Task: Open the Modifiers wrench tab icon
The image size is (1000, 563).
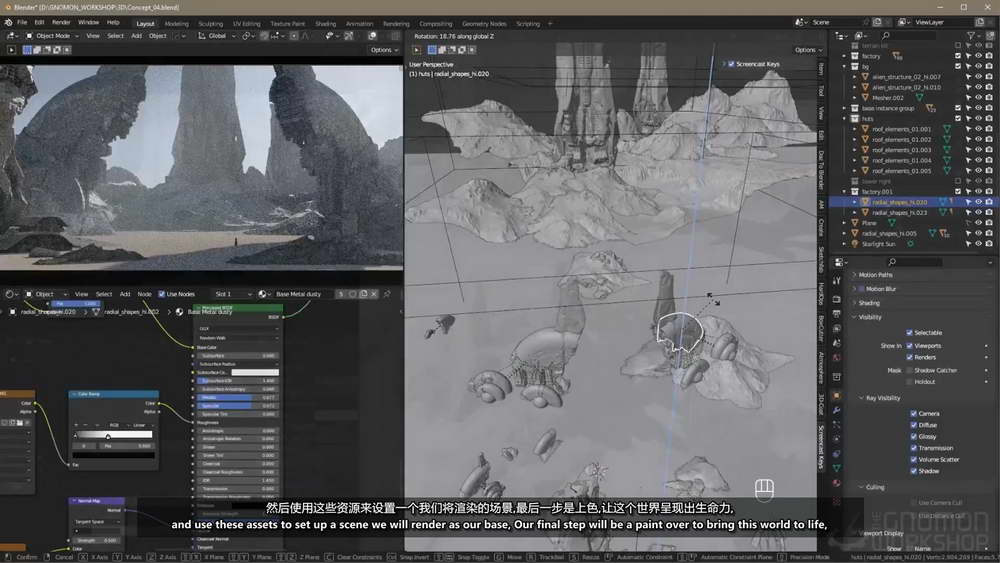Action: click(837, 411)
